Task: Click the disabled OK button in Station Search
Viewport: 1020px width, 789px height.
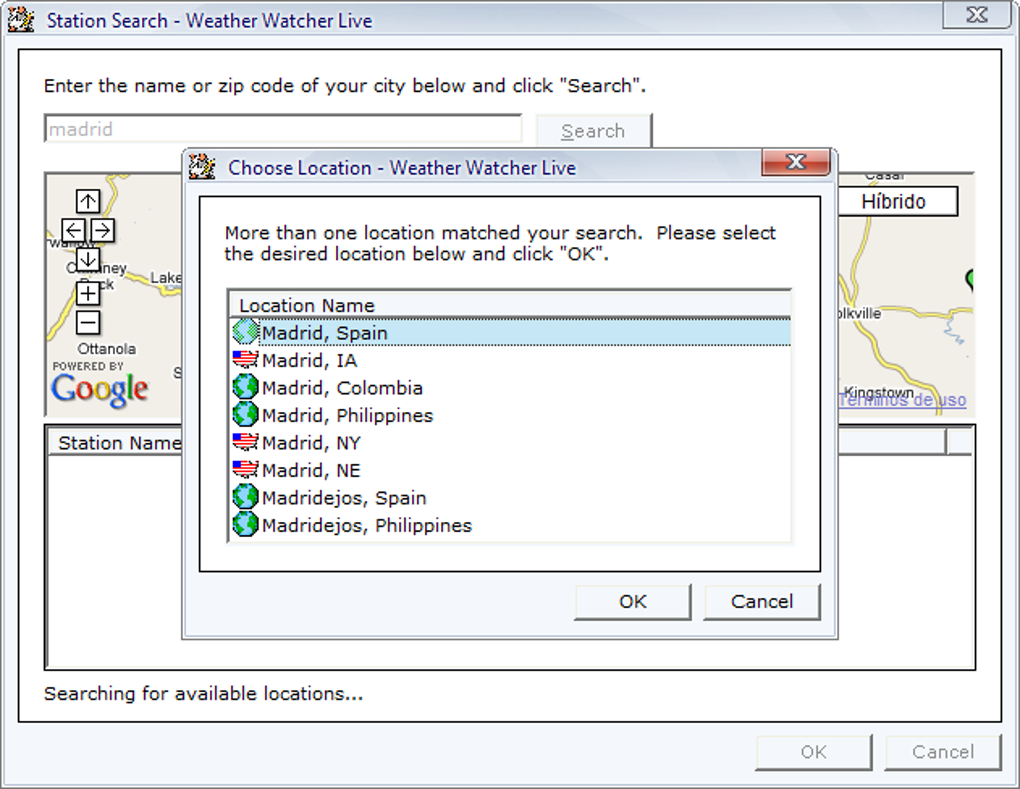Action: point(813,752)
